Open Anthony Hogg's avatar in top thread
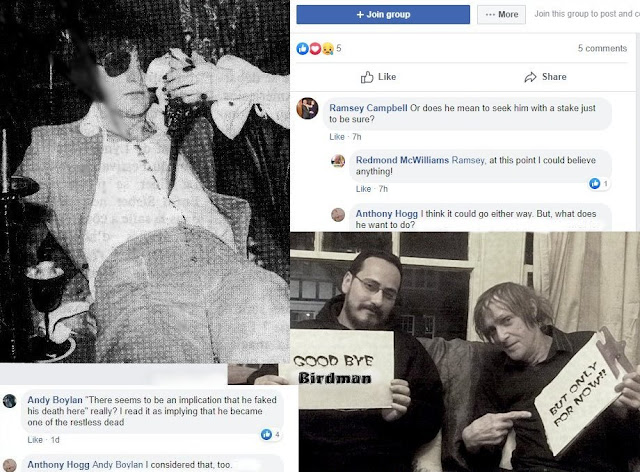Screen dimensions: 640x472 tap(338, 215)
